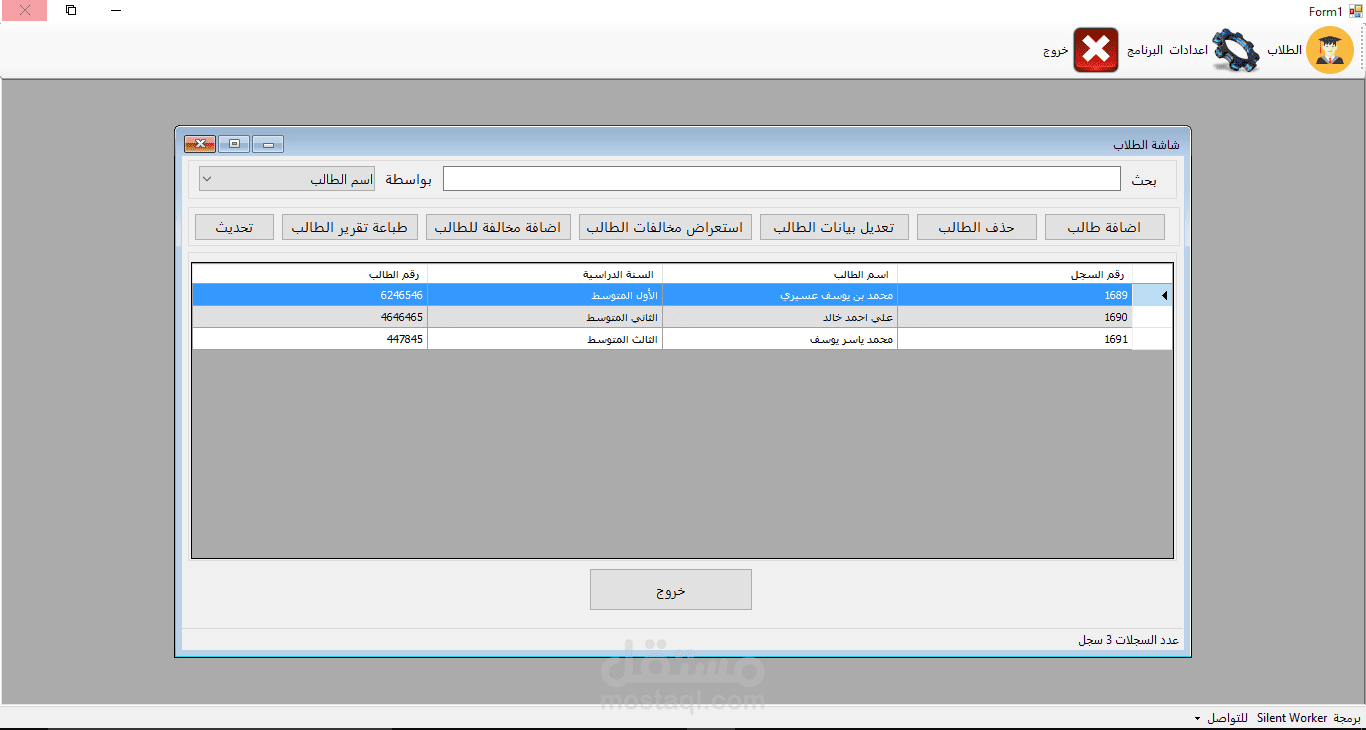
Task: Click the الأول المتوسط grade cell
Action: pyautogui.click(x=545, y=295)
